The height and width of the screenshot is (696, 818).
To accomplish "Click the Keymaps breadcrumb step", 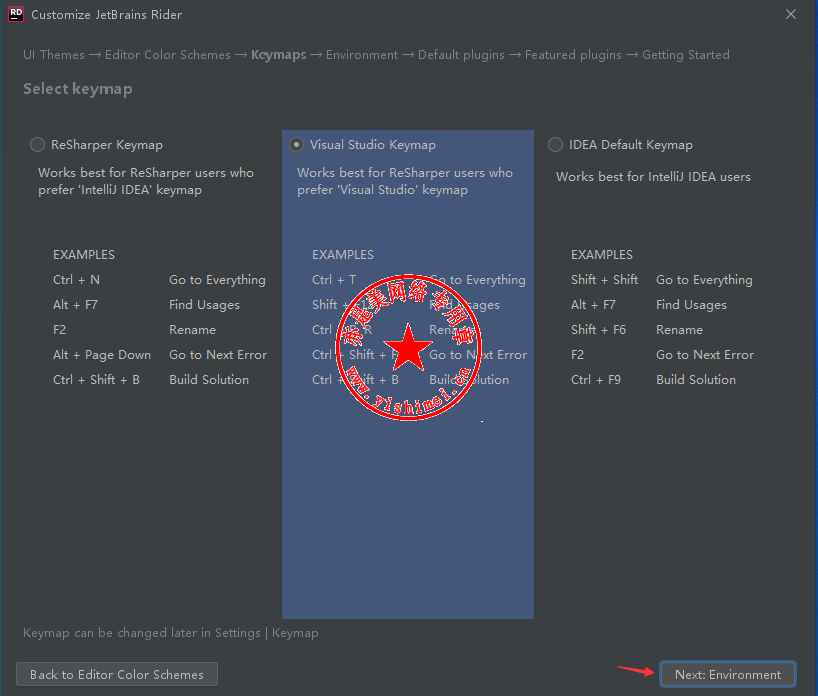I will pos(279,55).
